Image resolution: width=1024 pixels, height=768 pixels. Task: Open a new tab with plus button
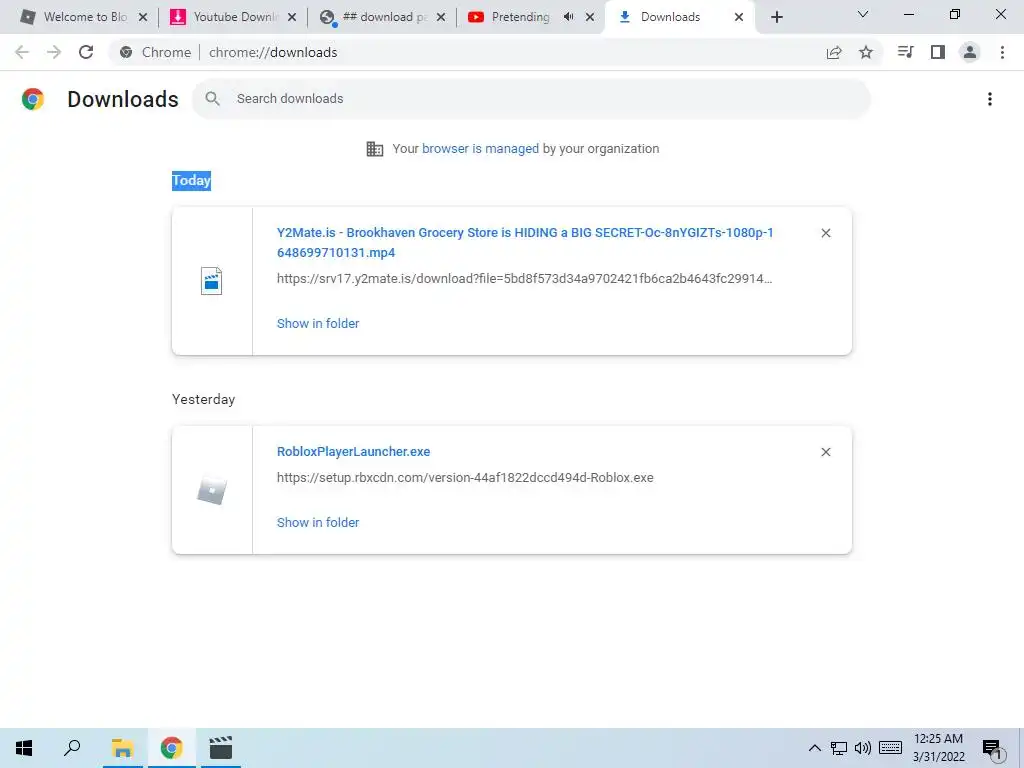coord(776,17)
